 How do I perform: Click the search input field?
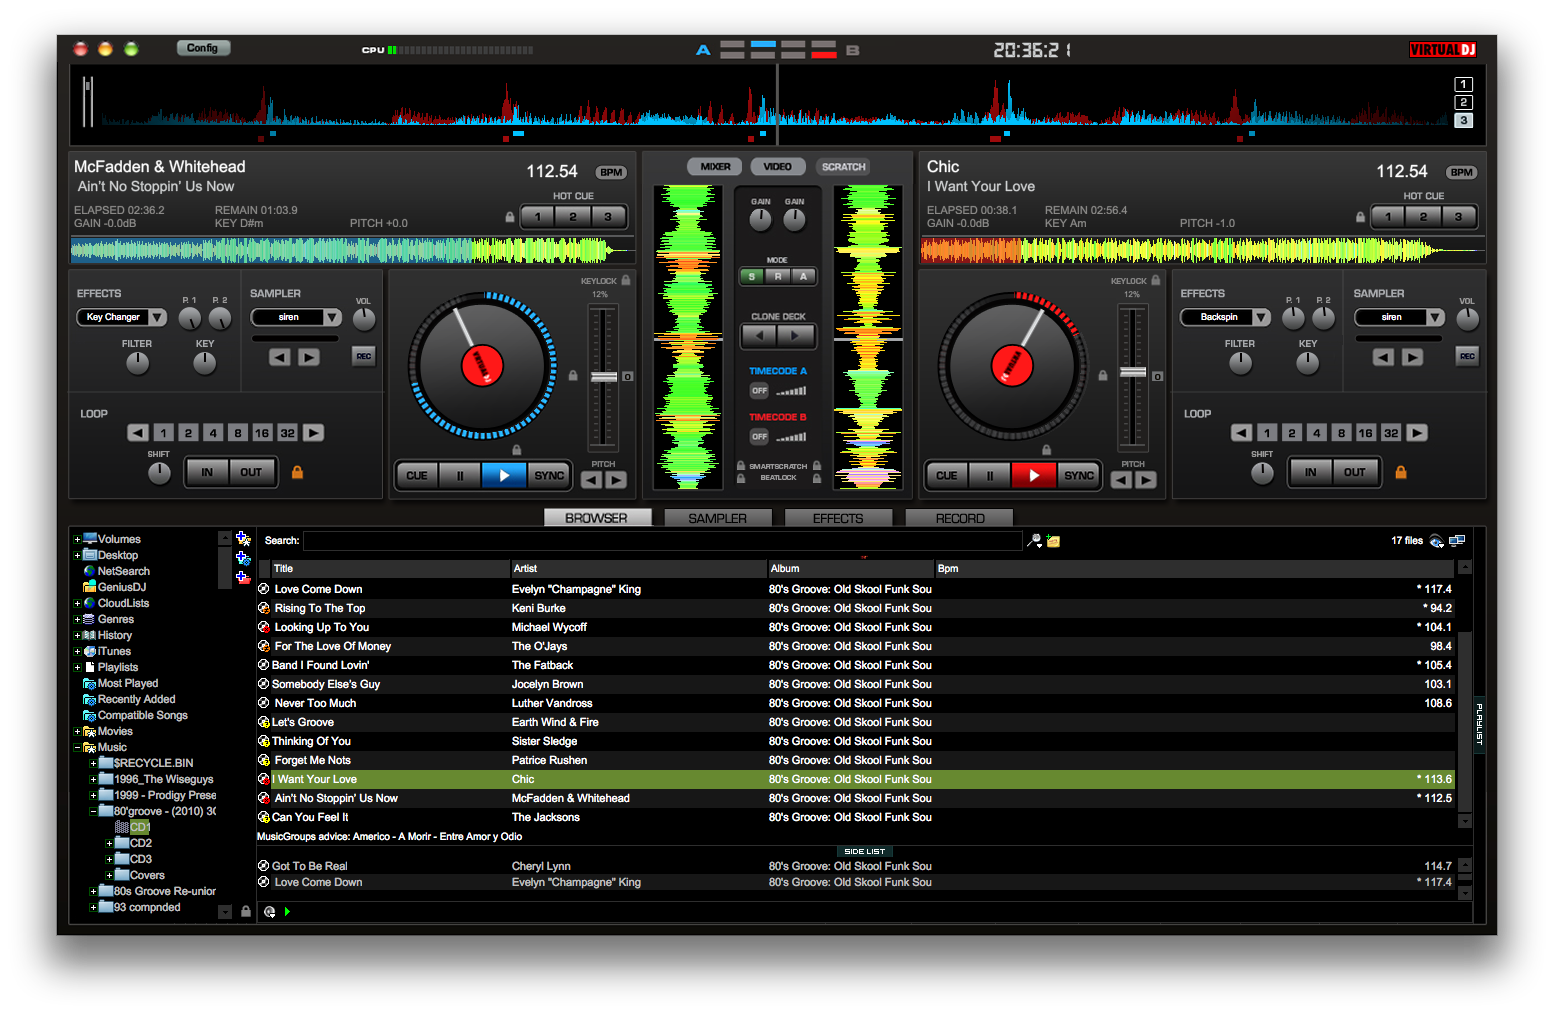coord(662,541)
